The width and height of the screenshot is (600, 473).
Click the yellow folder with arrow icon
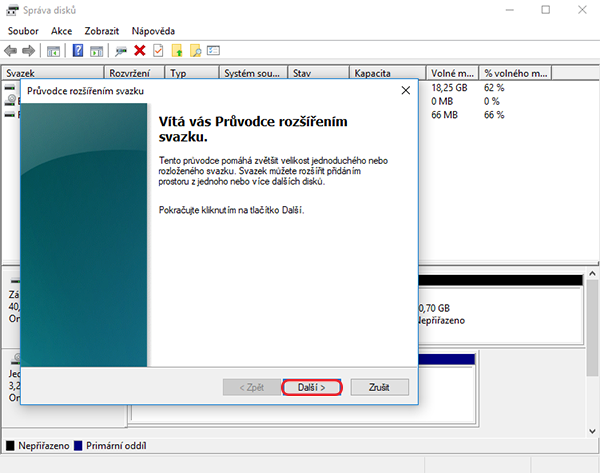(x=177, y=50)
